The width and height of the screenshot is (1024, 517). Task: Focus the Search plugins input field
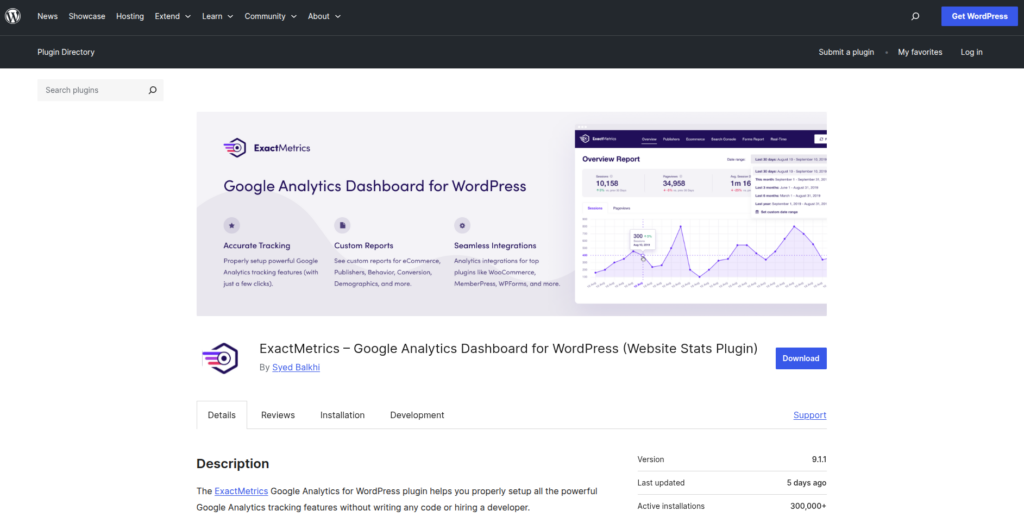[100, 90]
